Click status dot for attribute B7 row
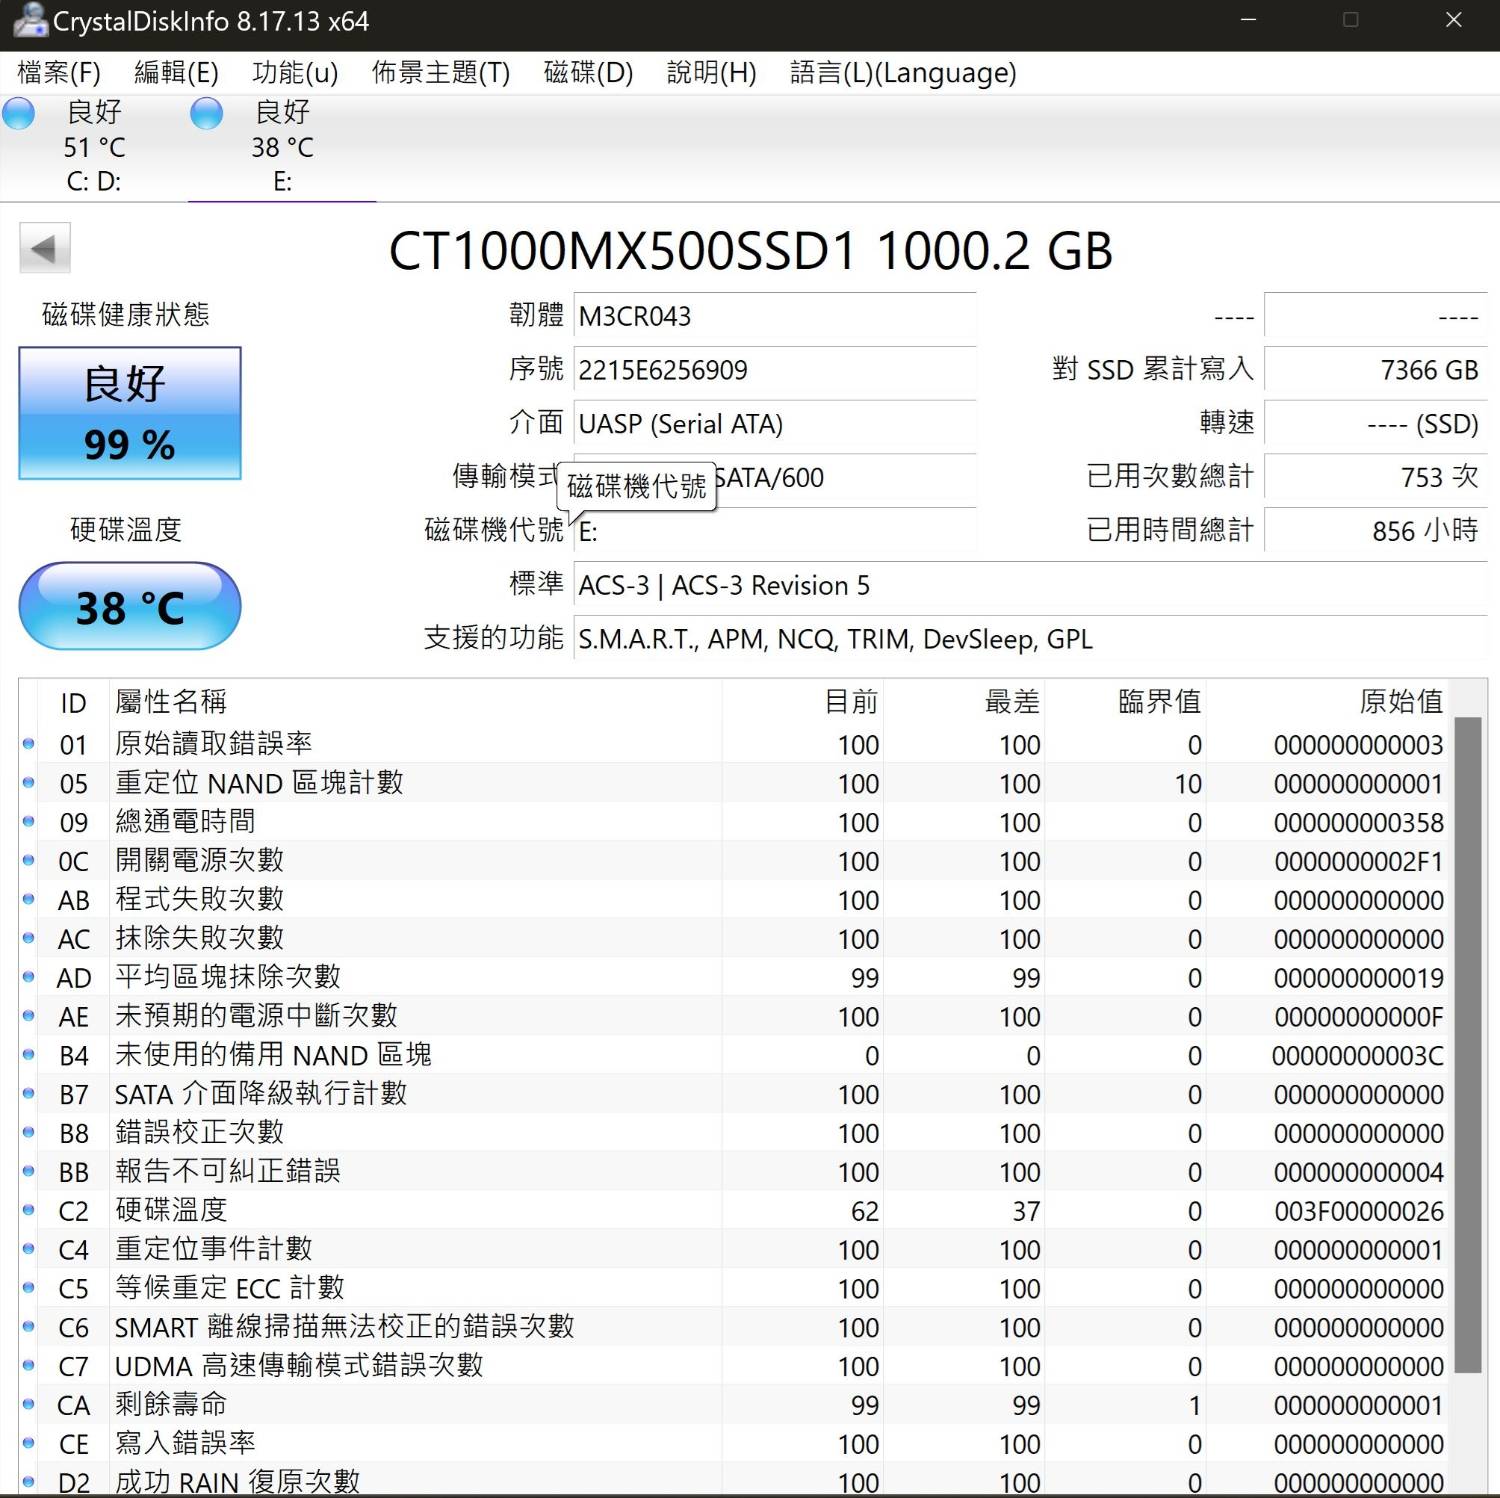1500x1498 pixels. tap(28, 1093)
